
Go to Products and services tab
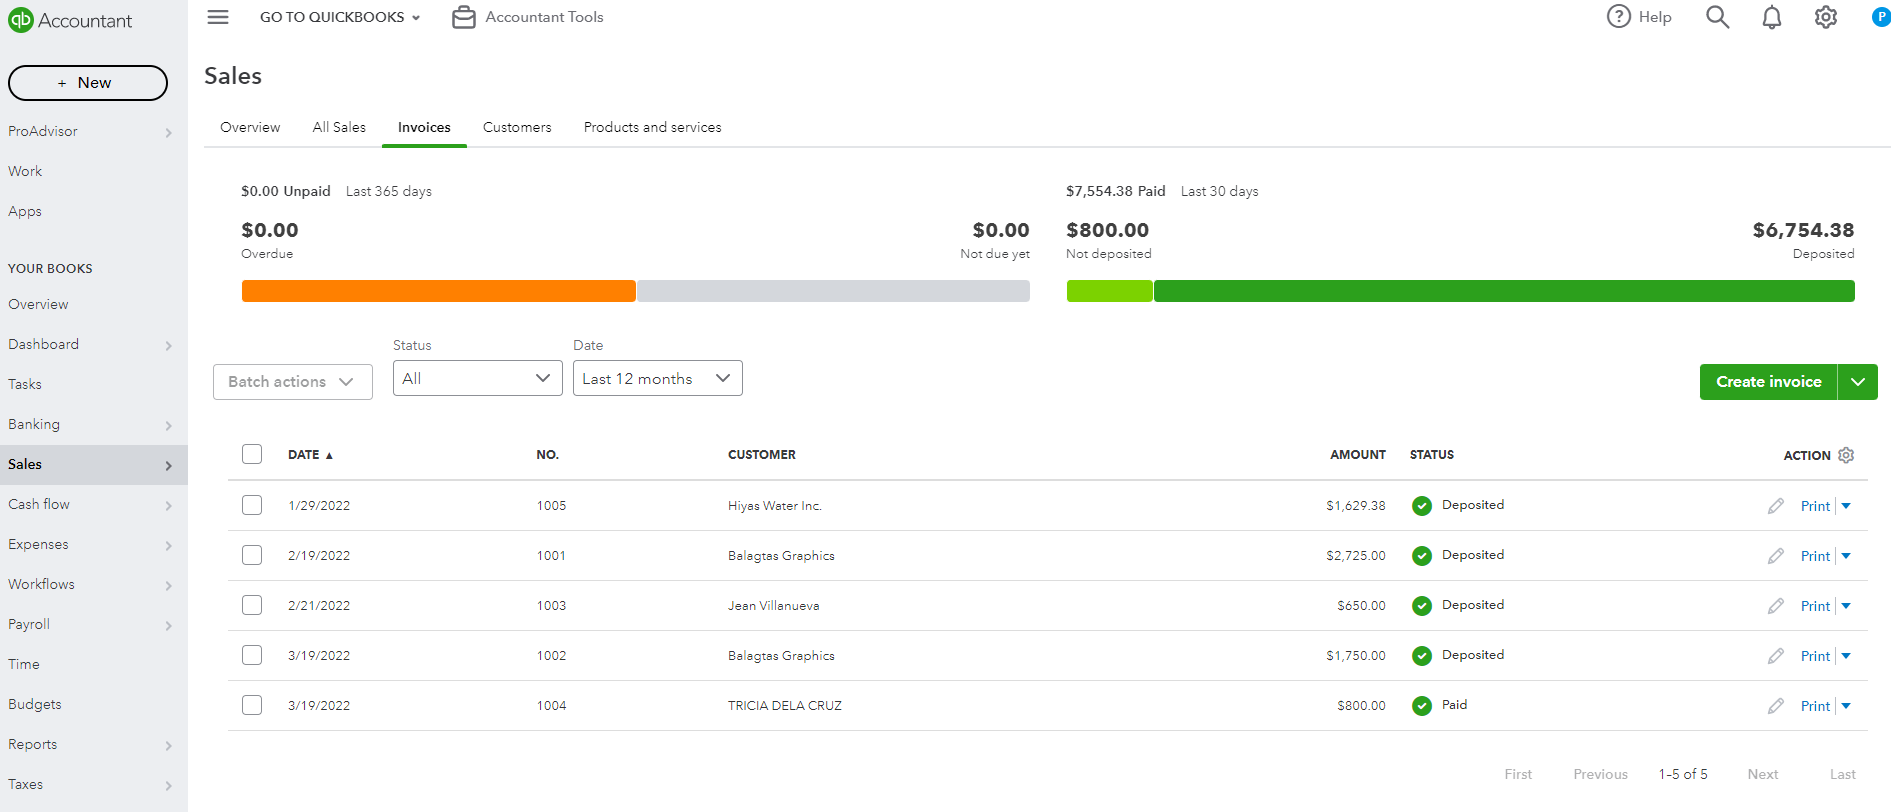tap(652, 127)
